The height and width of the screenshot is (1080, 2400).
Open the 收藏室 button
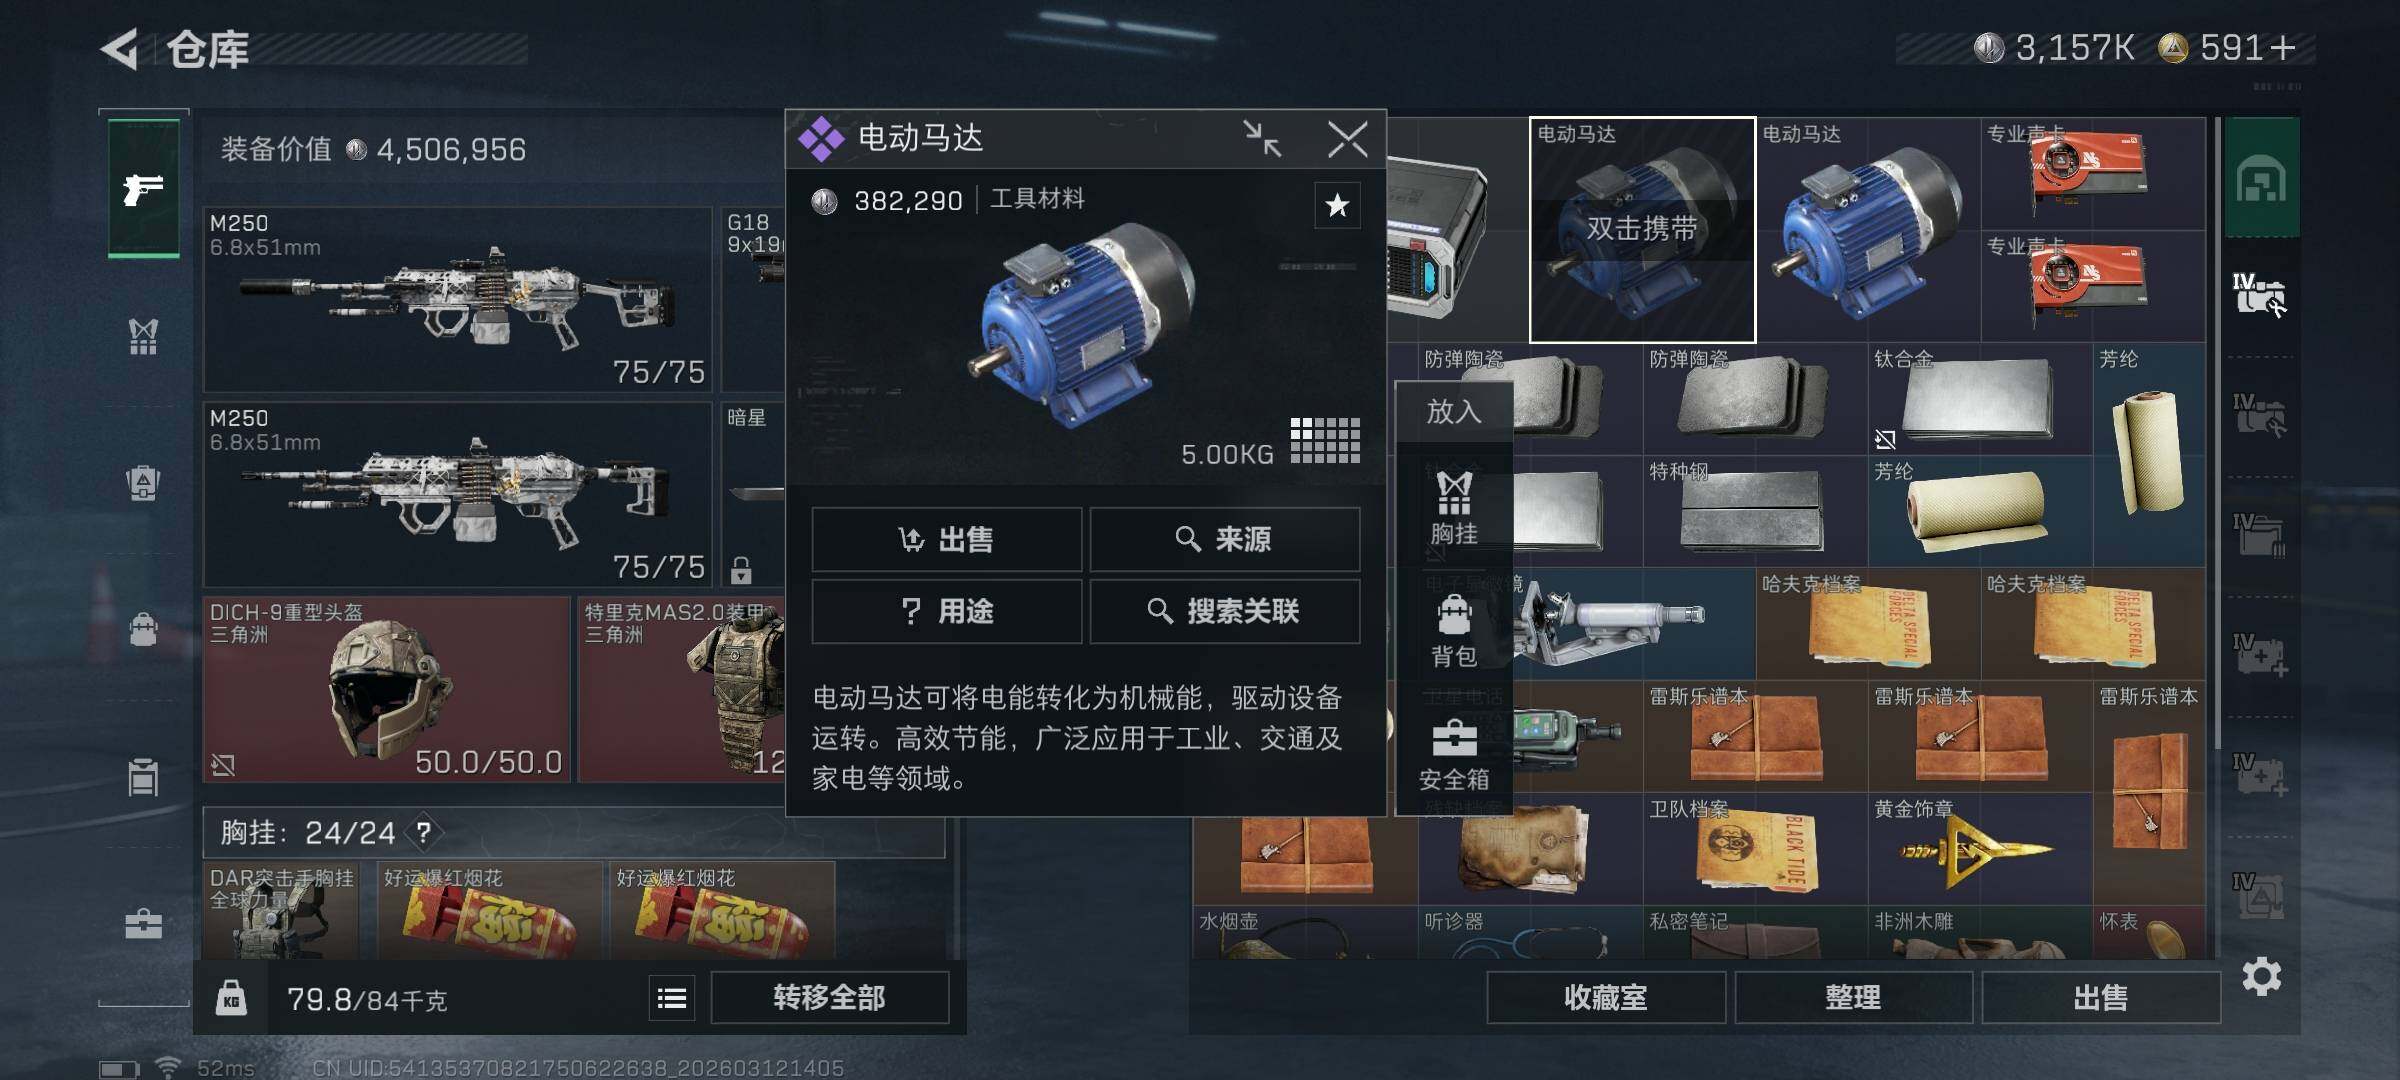click(x=1605, y=998)
